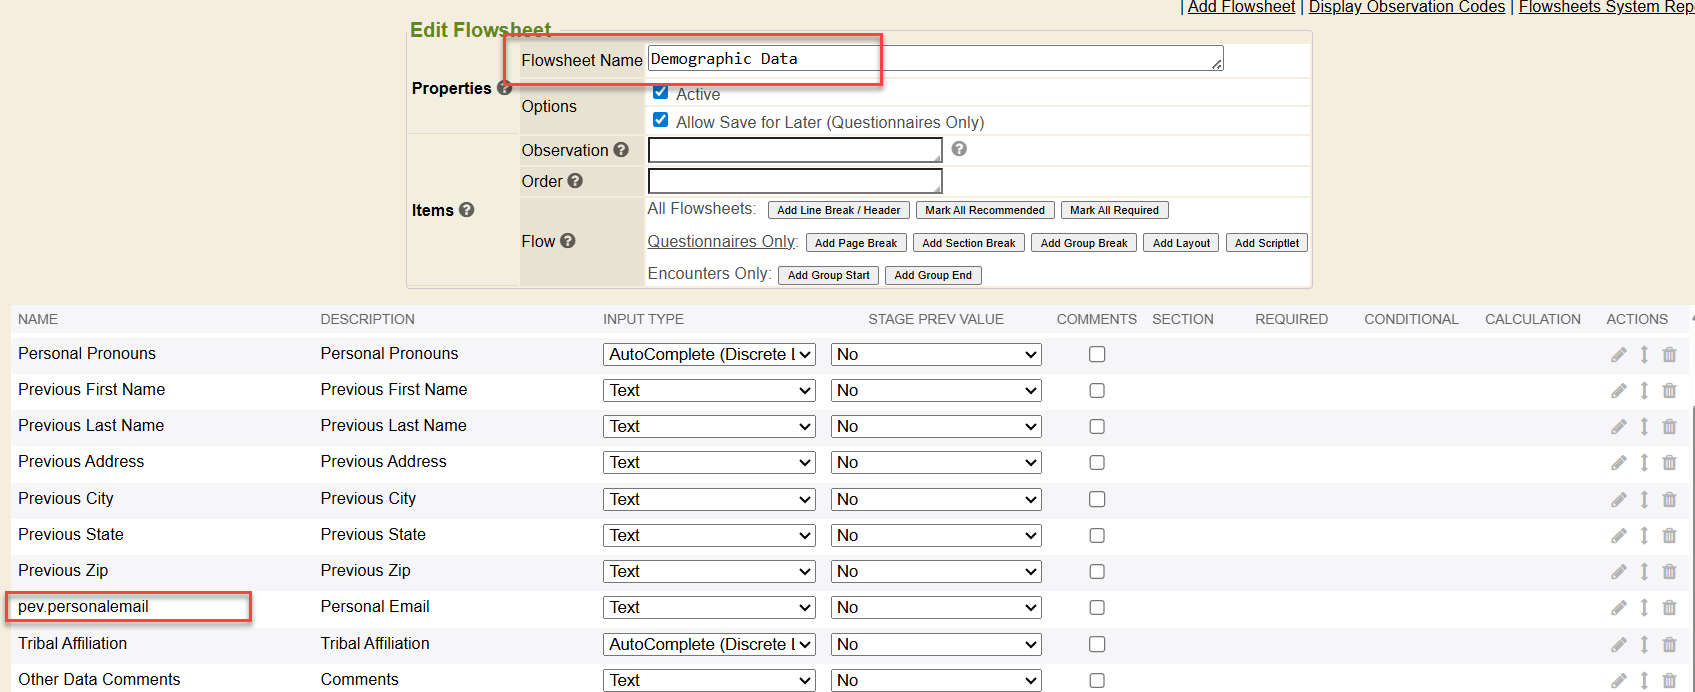
Task: Click trash icon for Tribal Affiliation row
Action: 1669,645
